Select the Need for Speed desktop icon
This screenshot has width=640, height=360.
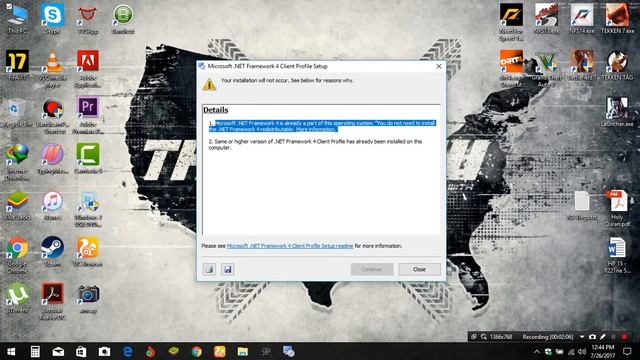(x=511, y=22)
